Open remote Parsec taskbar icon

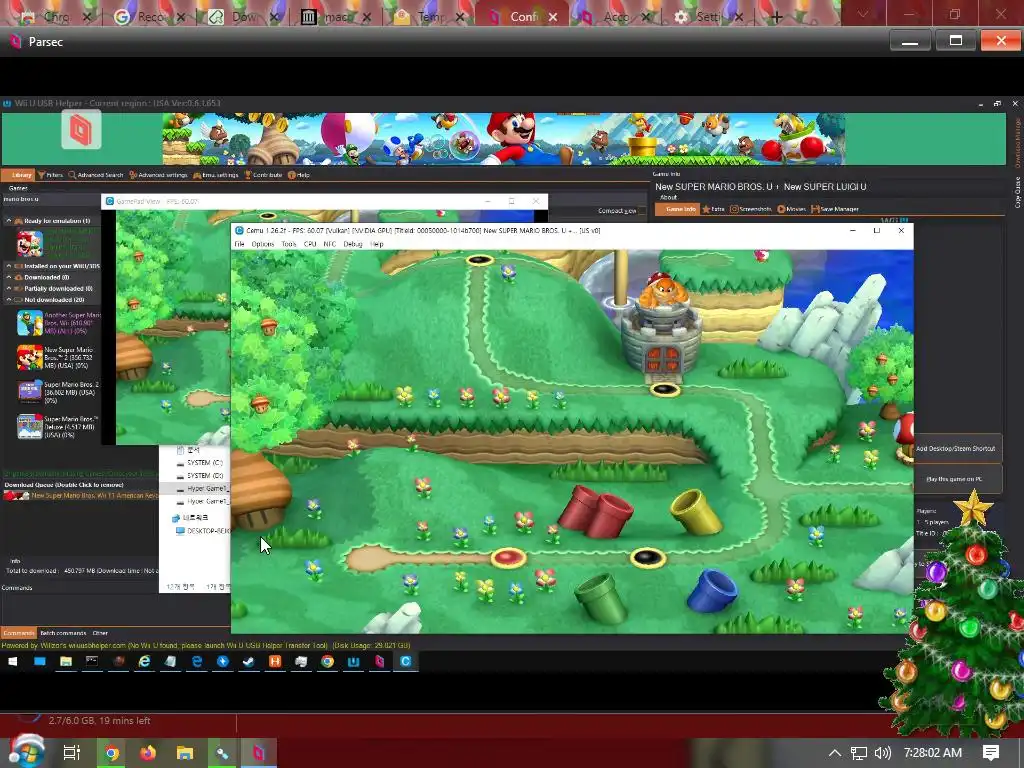[379, 662]
